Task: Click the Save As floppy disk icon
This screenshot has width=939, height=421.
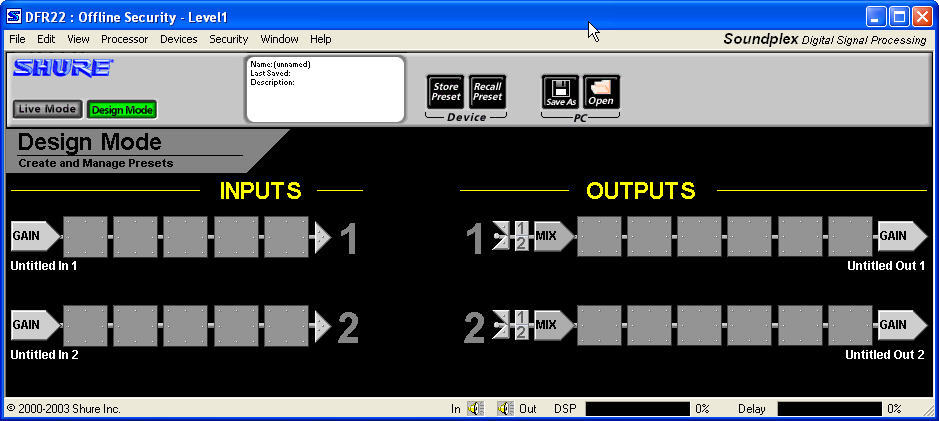Action: pos(561,92)
